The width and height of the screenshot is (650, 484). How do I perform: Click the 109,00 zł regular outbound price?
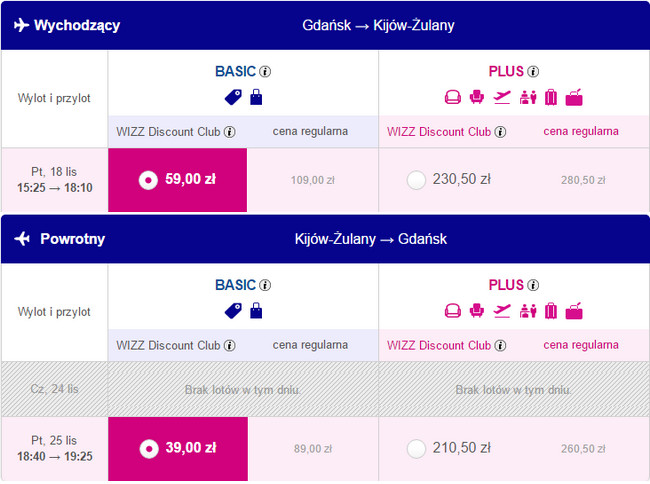313,181
